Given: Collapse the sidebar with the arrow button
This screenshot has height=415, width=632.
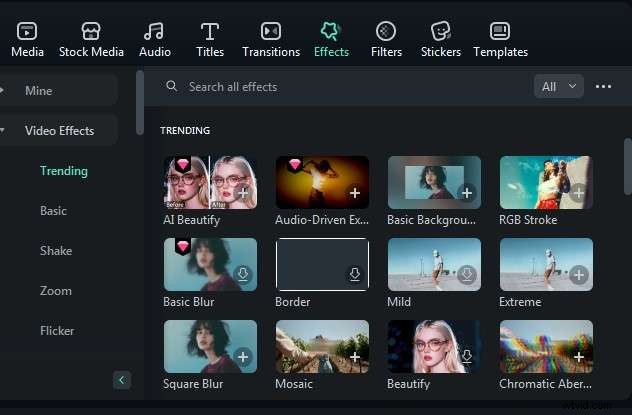Looking at the screenshot, I should coord(122,380).
